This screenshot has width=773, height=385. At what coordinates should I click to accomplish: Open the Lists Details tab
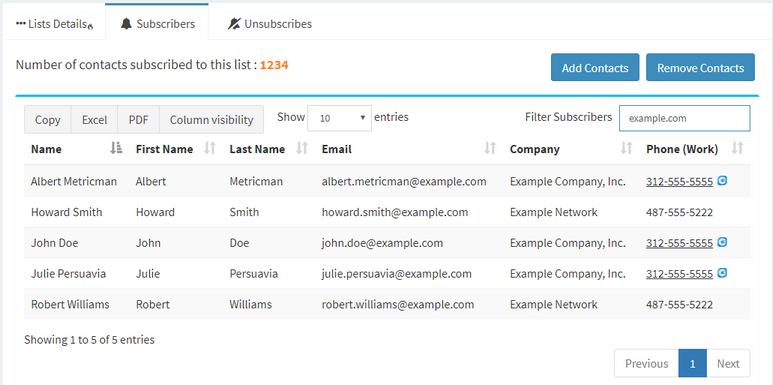tap(54, 24)
